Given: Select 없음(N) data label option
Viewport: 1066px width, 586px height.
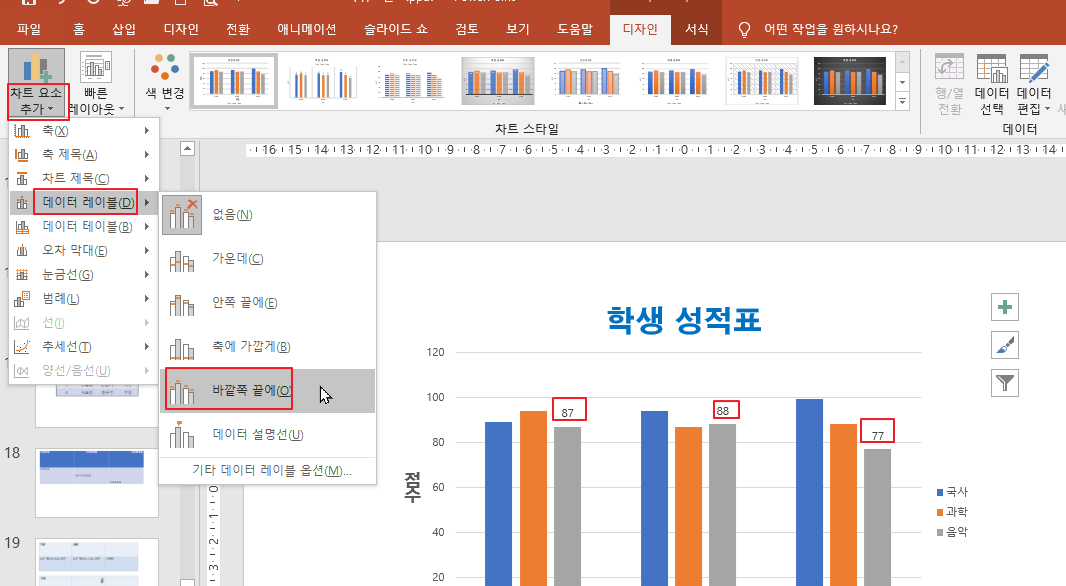Looking at the screenshot, I should click(x=268, y=215).
